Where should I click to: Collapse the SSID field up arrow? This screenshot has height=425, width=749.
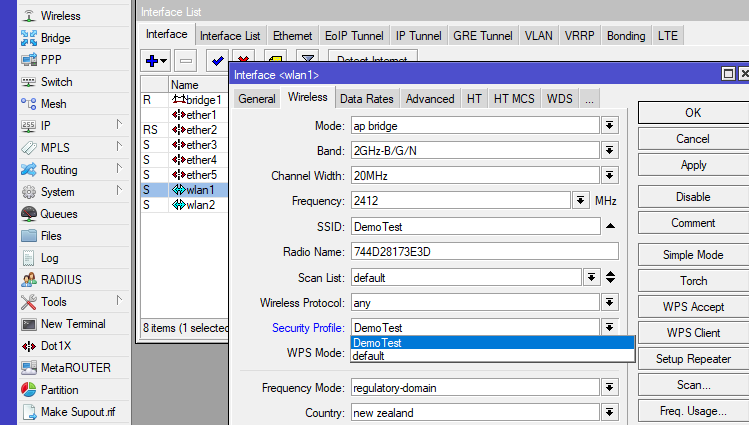(610, 227)
